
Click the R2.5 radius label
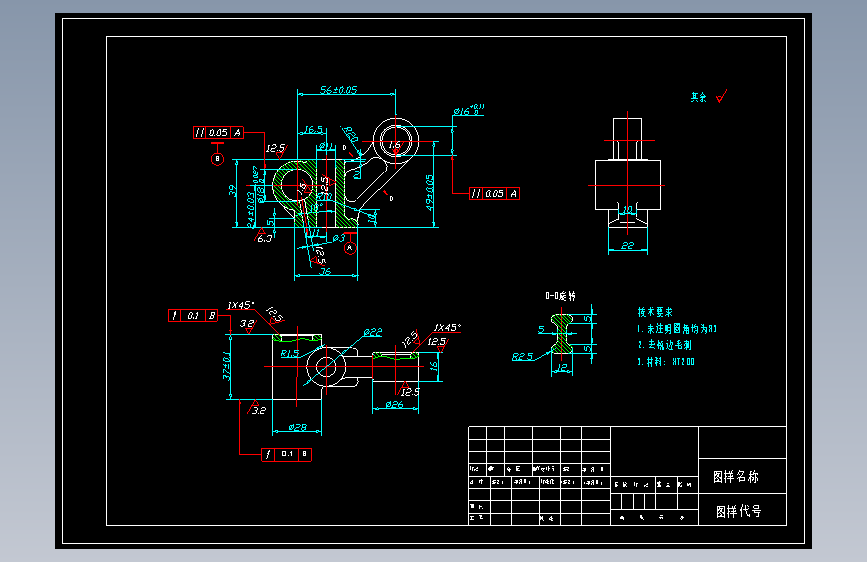click(523, 357)
